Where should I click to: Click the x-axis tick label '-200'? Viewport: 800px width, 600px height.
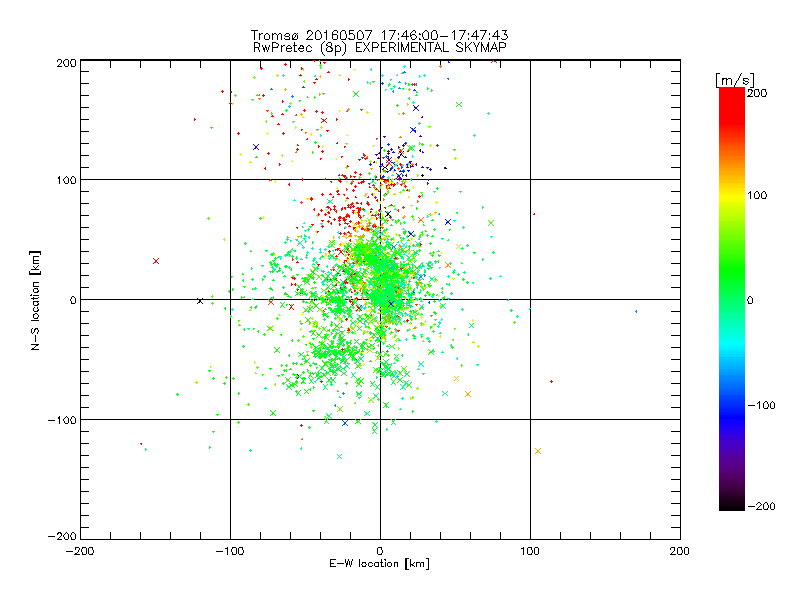click(x=80, y=551)
